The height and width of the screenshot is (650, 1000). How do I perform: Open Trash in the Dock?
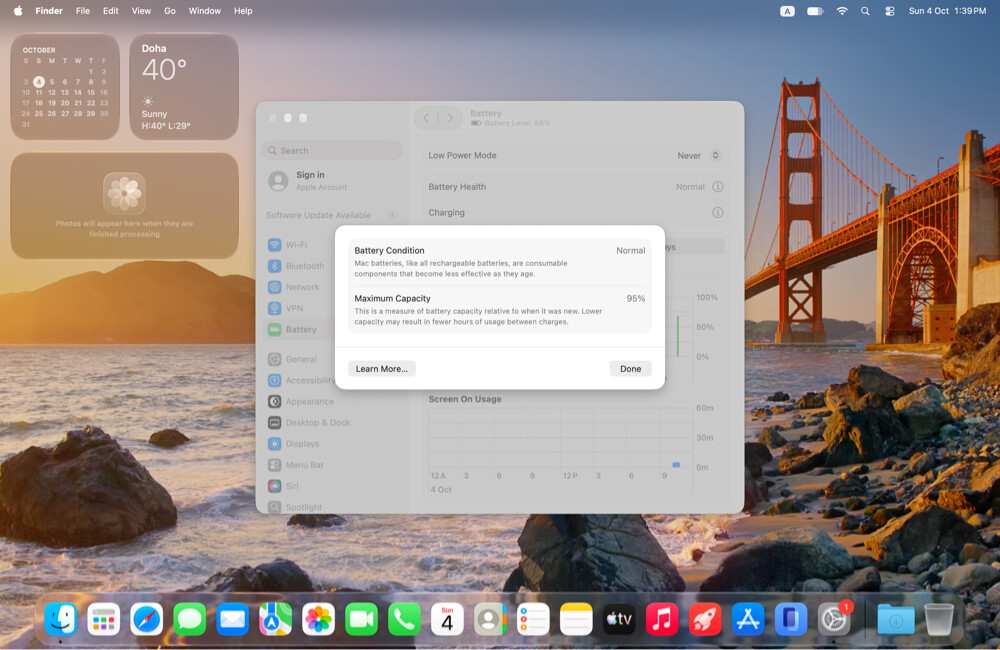click(939, 619)
